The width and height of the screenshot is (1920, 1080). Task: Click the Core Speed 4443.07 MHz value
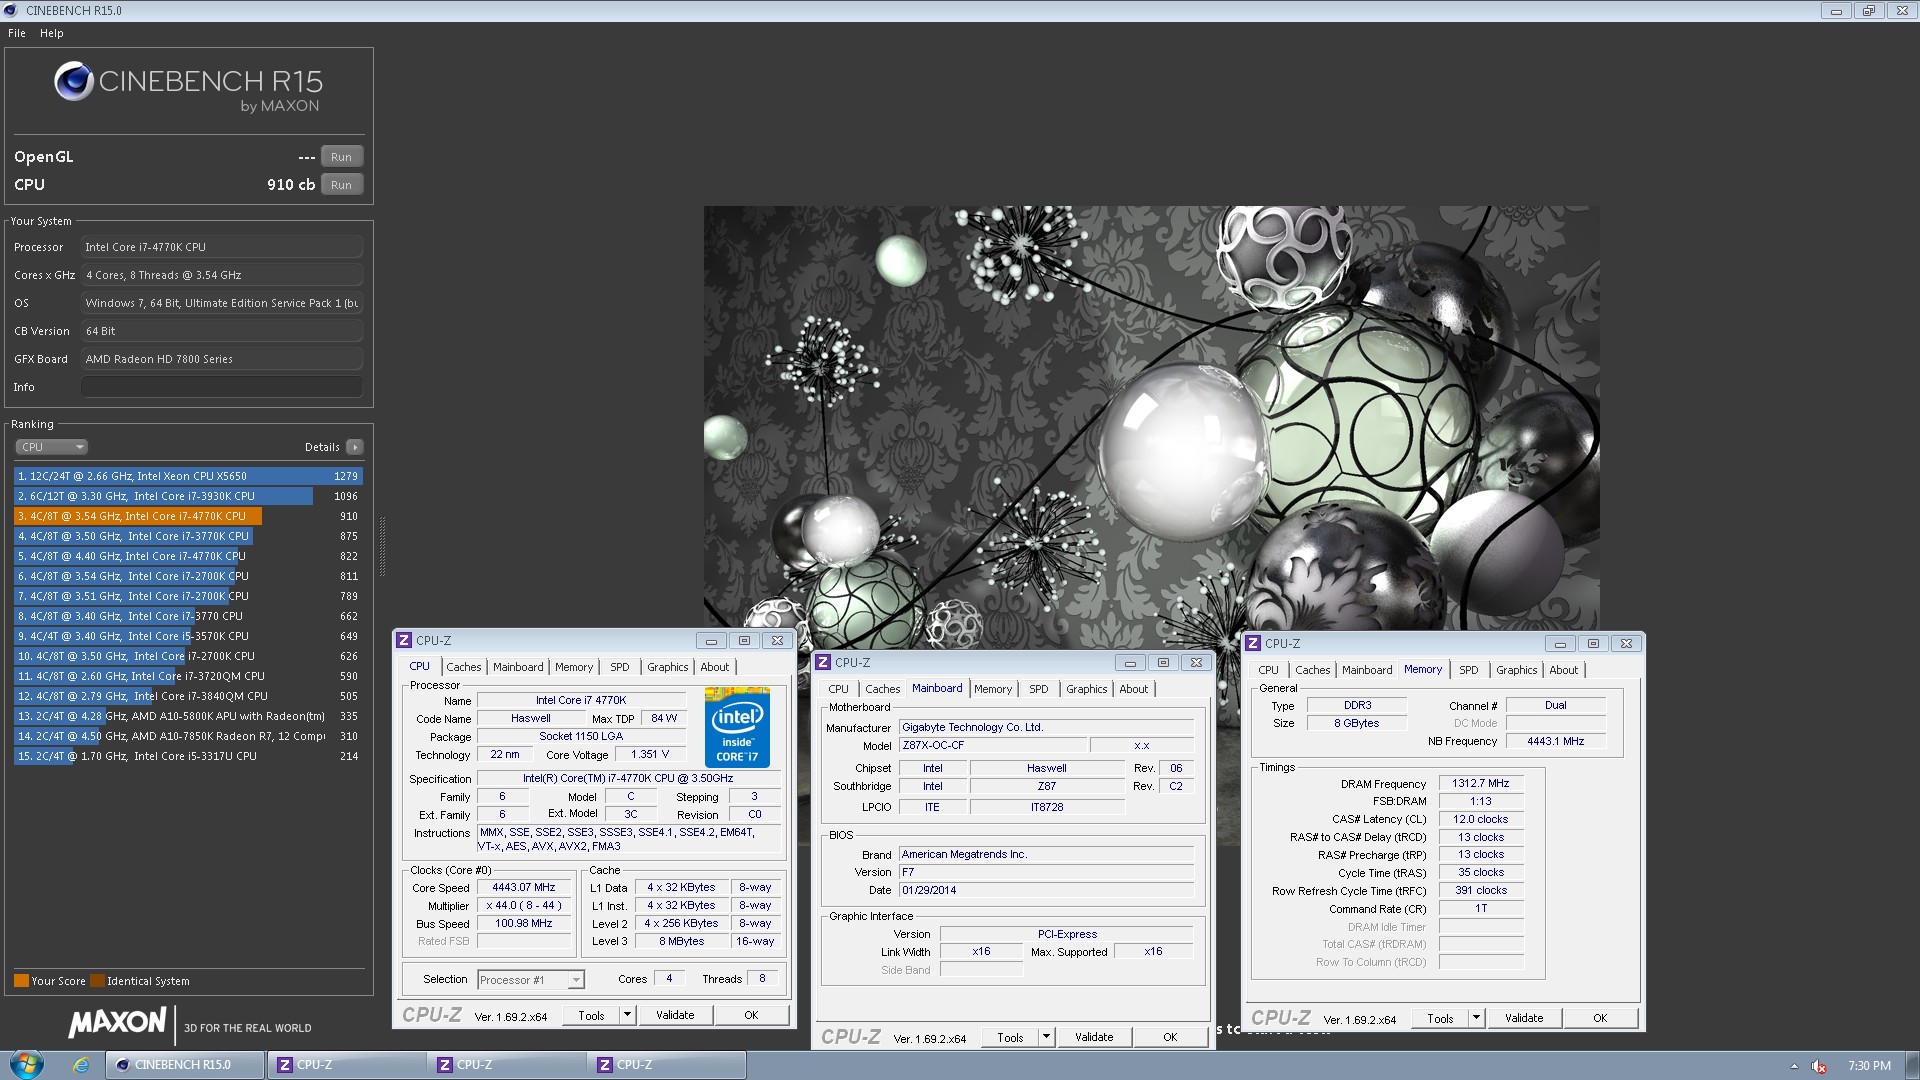(524, 887)
